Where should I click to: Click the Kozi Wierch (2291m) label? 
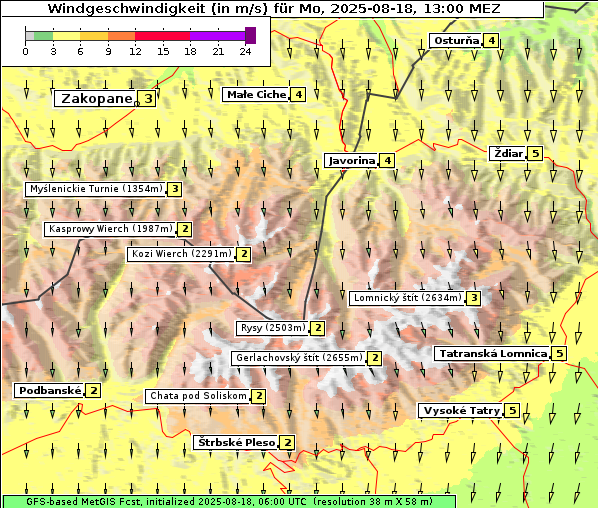[181, 254]
